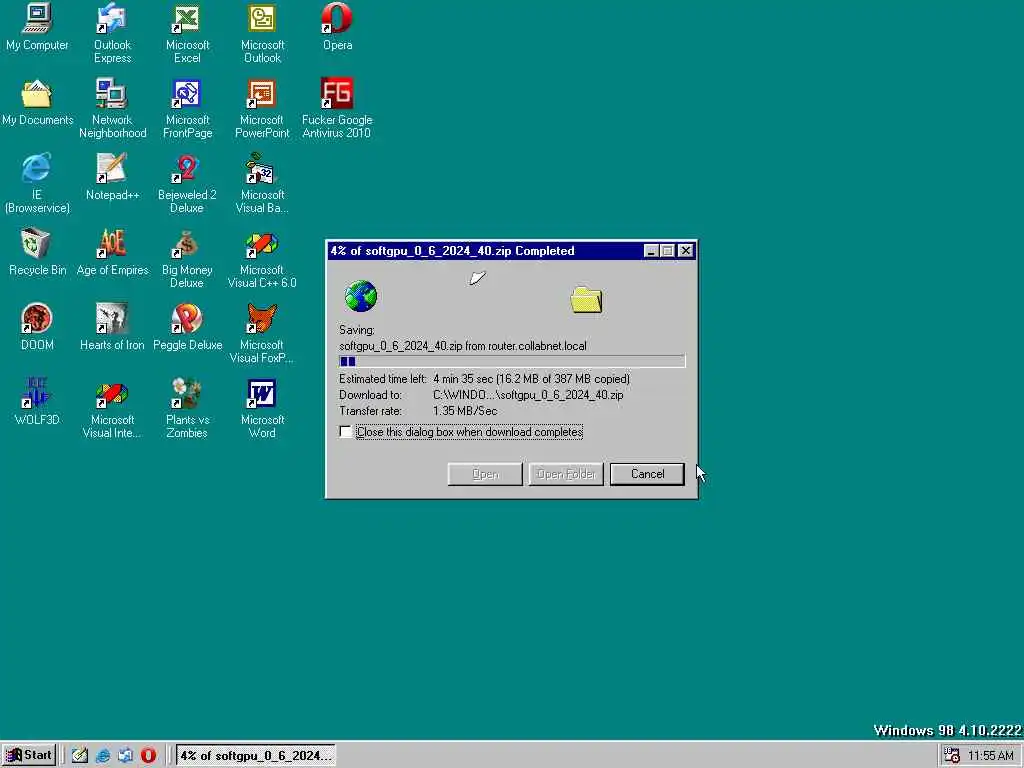Image resolution: width=1024 pixels, height=768 pixels.
Task: Click the 1.35 MB/Sec transfer rate text
Action: pos(465,411)
